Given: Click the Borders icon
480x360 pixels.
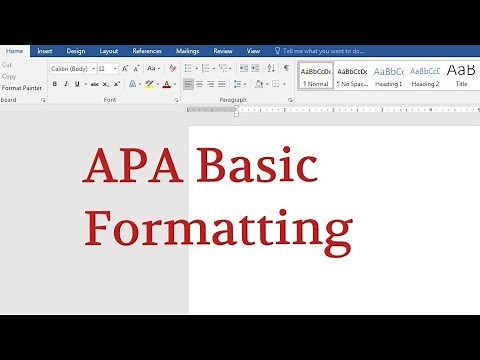Looking at the screenshot, I should 276,84.
